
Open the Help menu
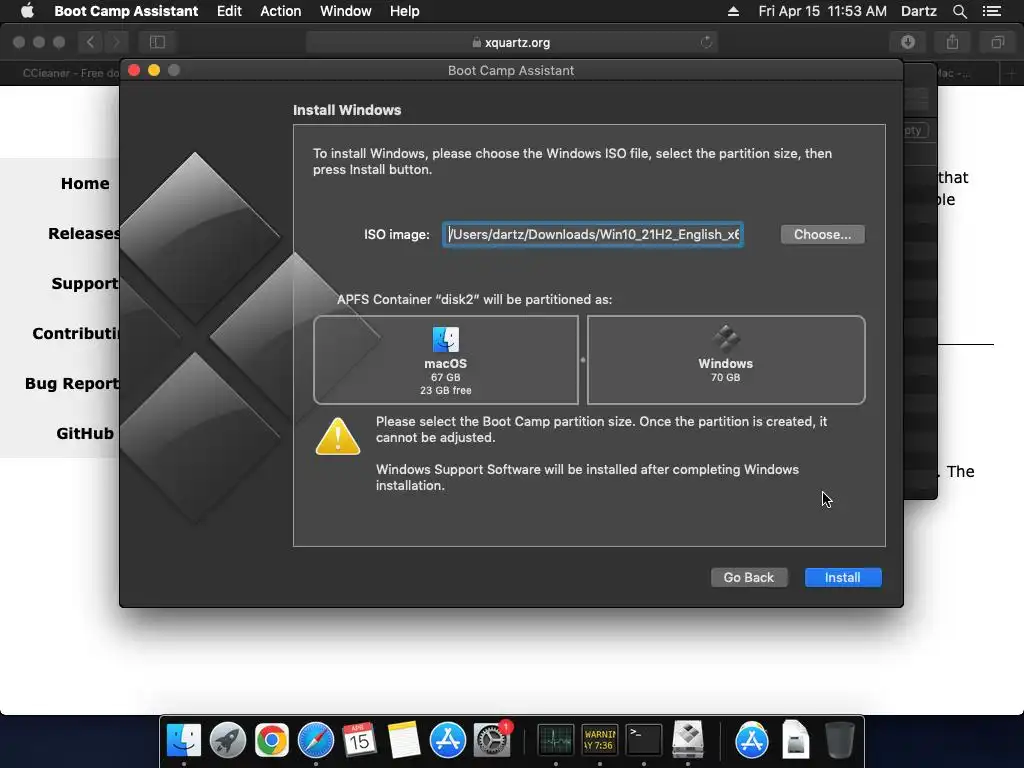(404, 11)
